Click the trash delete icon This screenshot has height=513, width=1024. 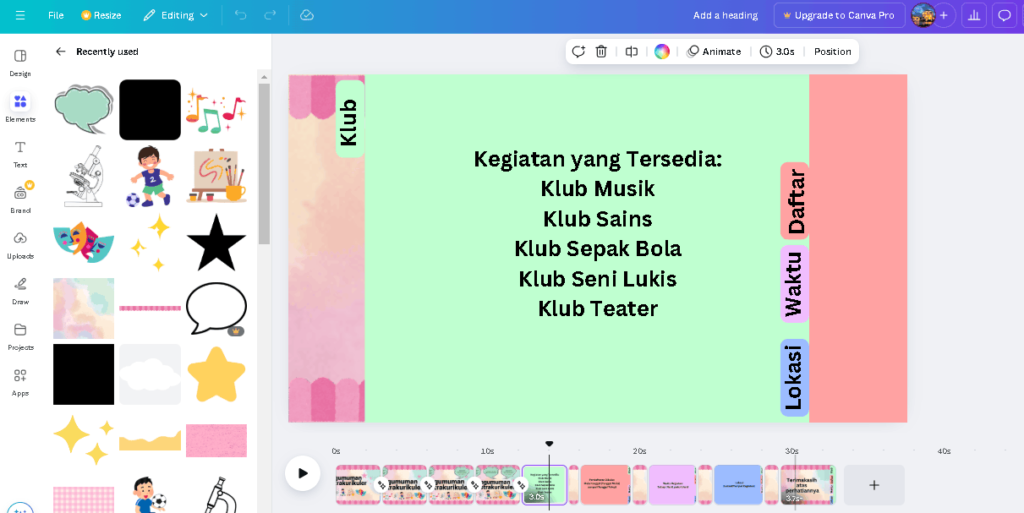(601, 52)
